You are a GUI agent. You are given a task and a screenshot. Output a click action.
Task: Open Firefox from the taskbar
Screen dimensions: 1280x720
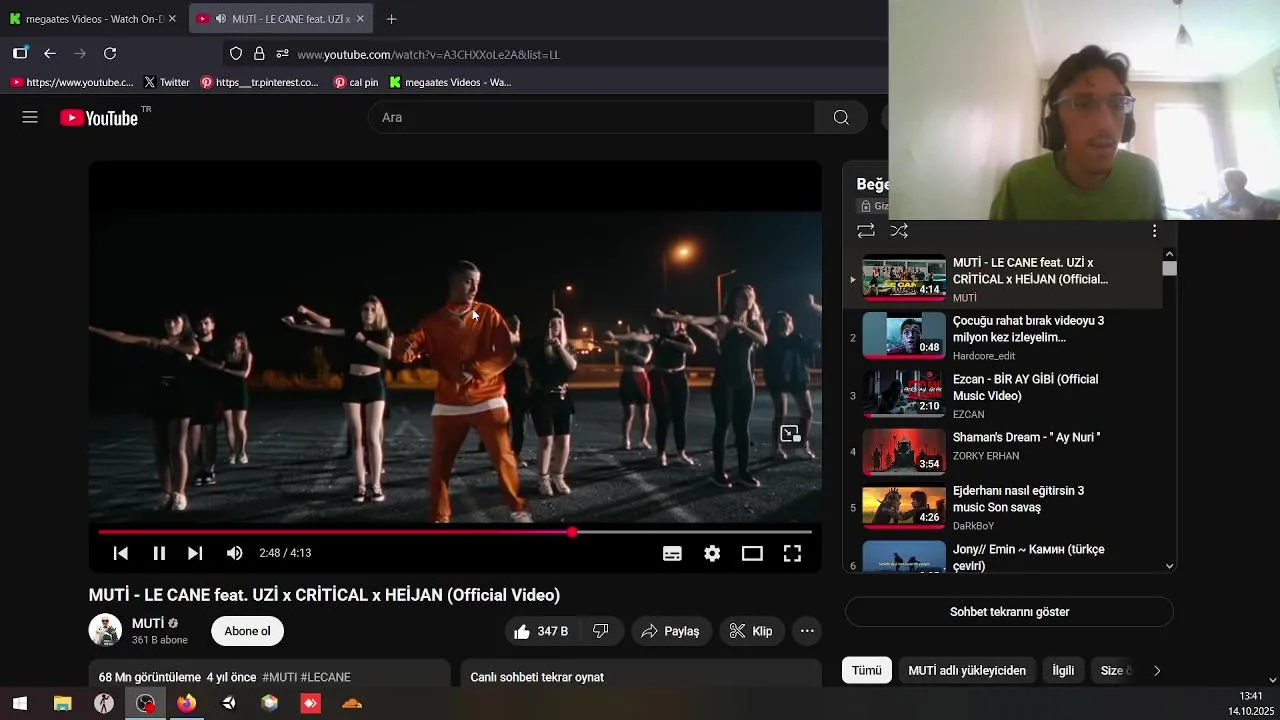(x=186, y=704)
